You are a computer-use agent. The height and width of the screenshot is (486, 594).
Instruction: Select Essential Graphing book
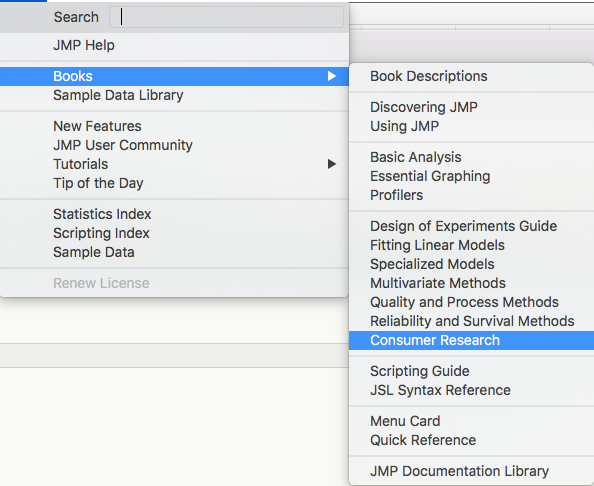pyautogui.click(x=471, y=176)
